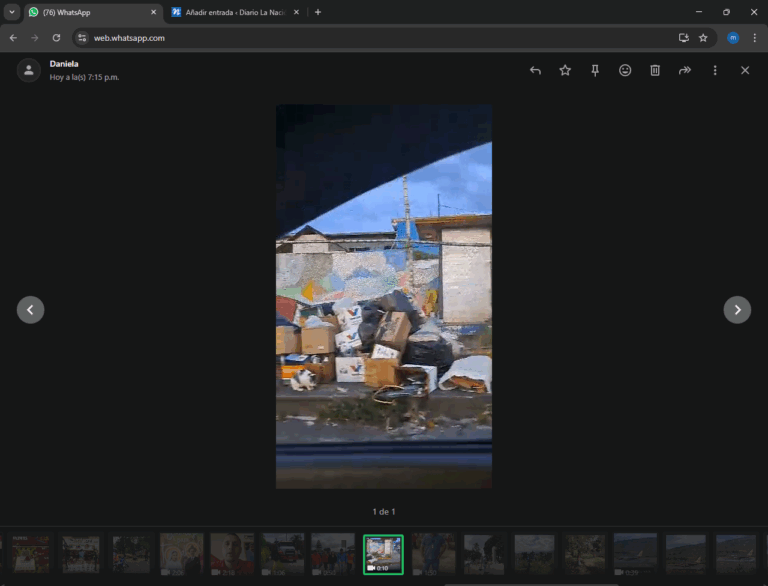Open the viewer's three-dot more options menu
This screenshot has height=586, width=768.
715,70
